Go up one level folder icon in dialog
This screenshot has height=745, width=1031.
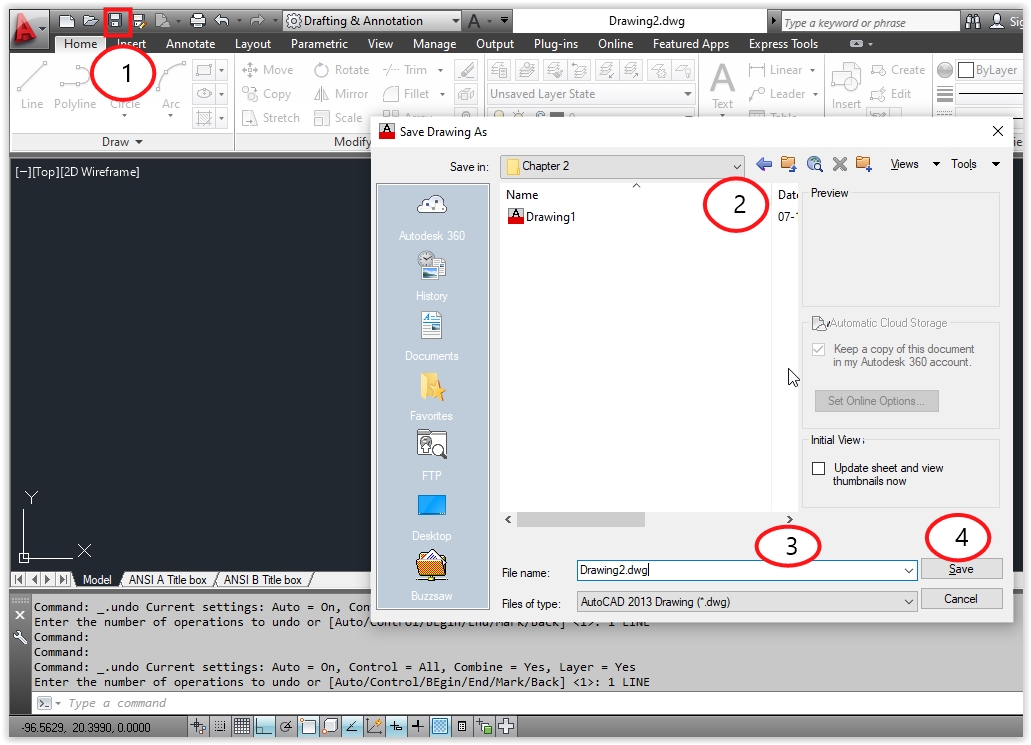coord(788,164)
